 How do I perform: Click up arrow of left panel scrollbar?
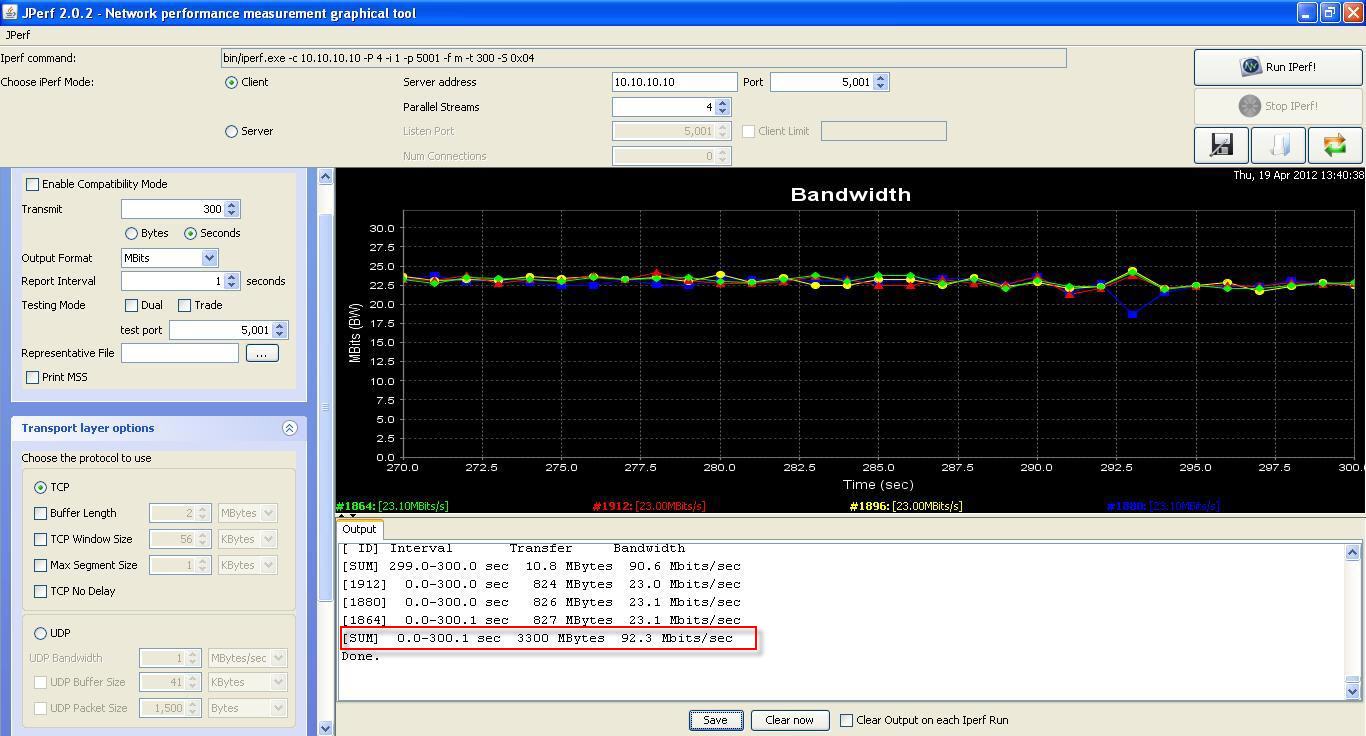tap(325, 177)
